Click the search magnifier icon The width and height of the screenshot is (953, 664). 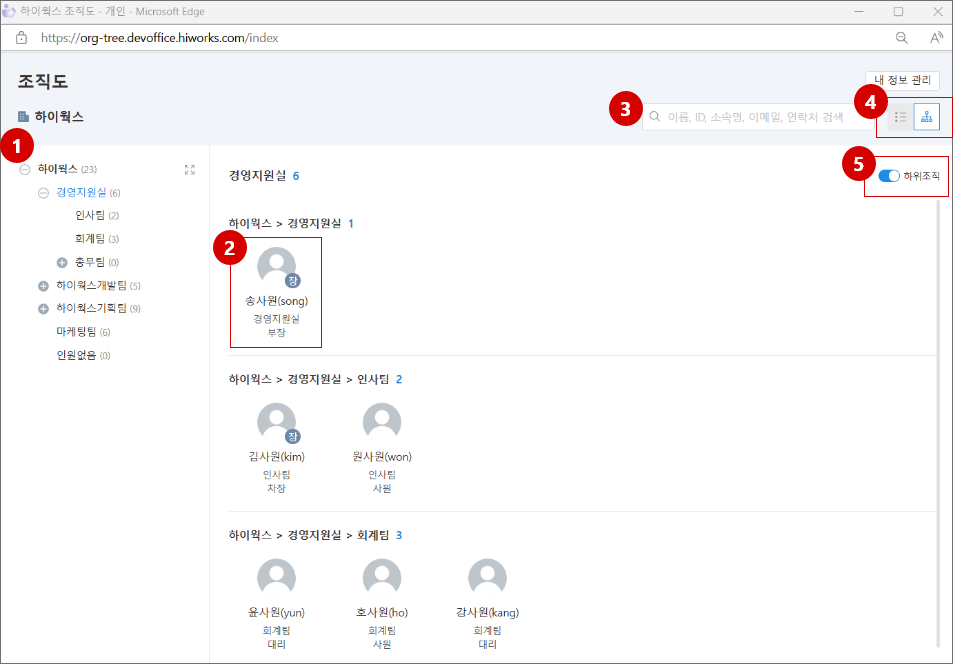[655, 117]
